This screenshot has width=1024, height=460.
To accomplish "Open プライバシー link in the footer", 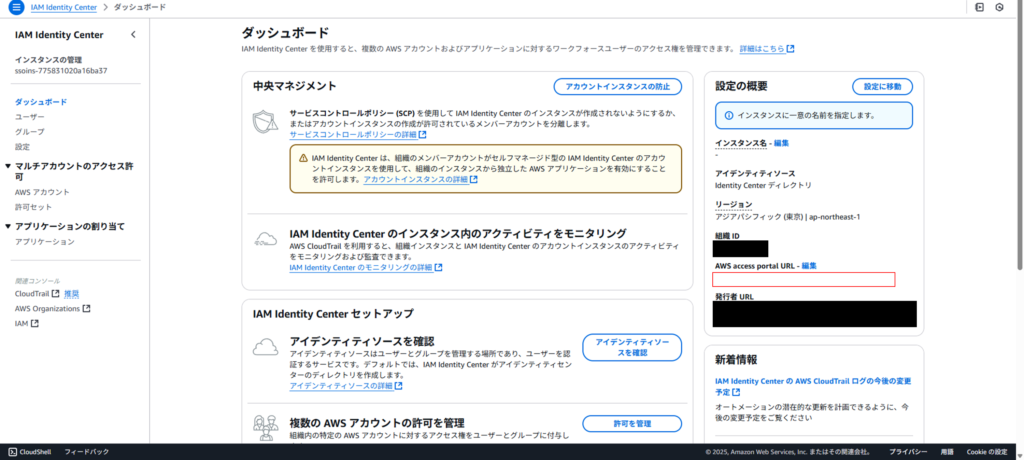I will coord(908,452).
